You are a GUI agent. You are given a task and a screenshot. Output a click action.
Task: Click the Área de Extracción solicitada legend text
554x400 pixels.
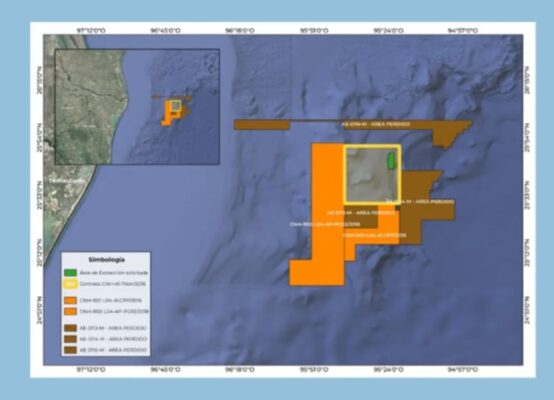114,273
